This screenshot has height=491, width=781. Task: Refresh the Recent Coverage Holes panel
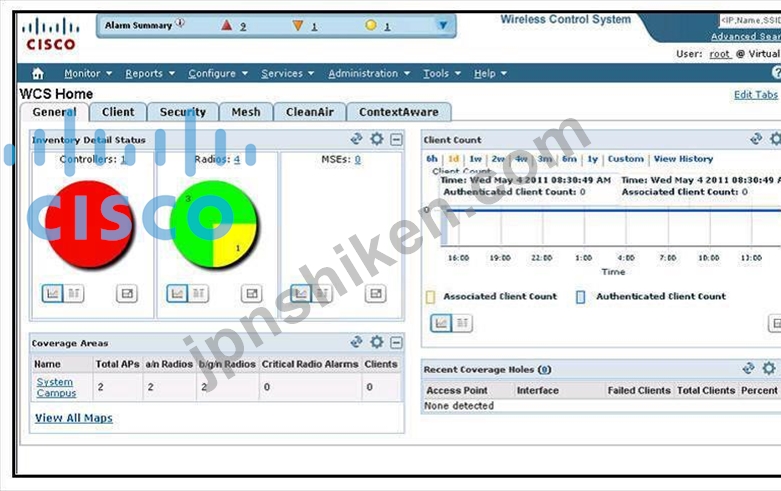tap(748, 368)
